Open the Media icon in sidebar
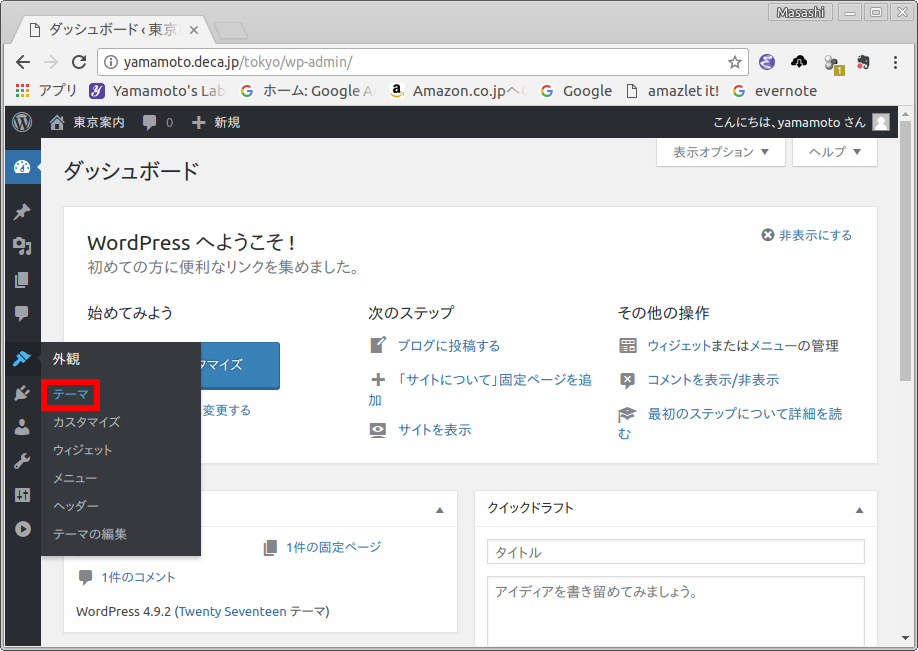Viewport: 918px width, 651px height. point(22,246)
